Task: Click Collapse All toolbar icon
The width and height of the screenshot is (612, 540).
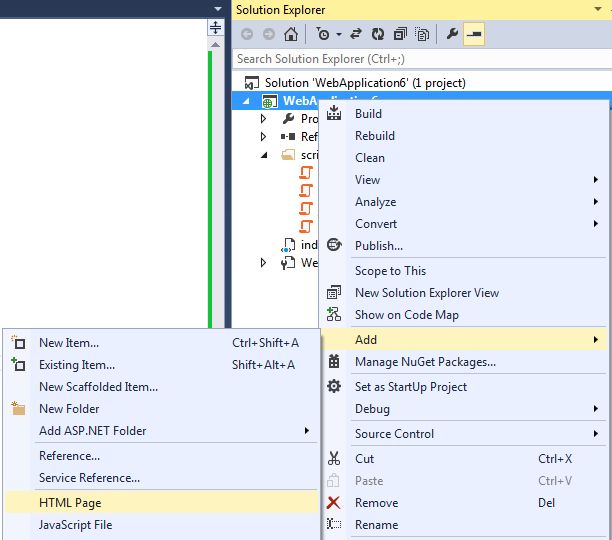Action: tap(400, 34)
